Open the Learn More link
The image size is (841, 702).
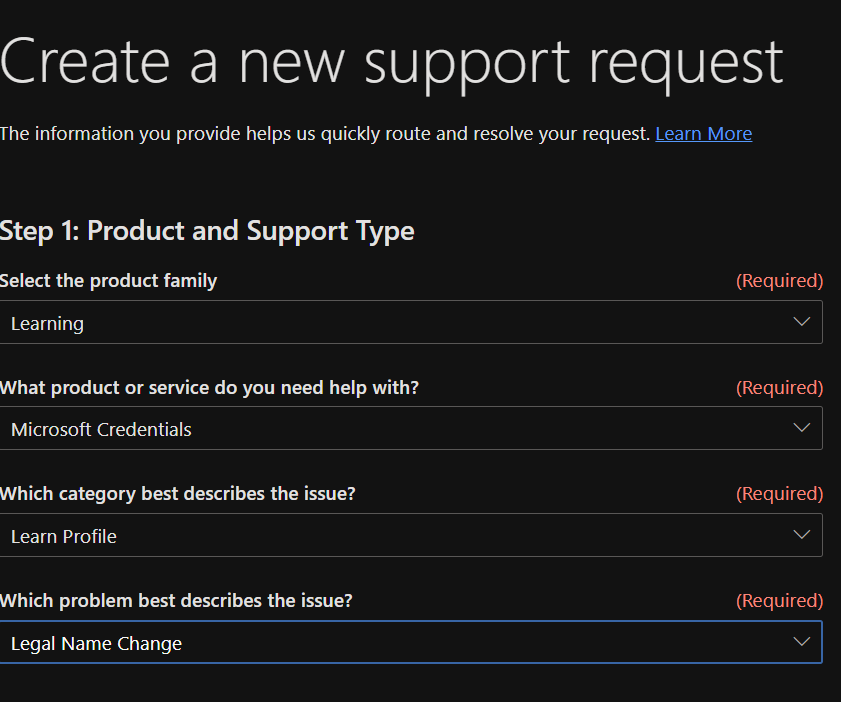coord(703,134)
